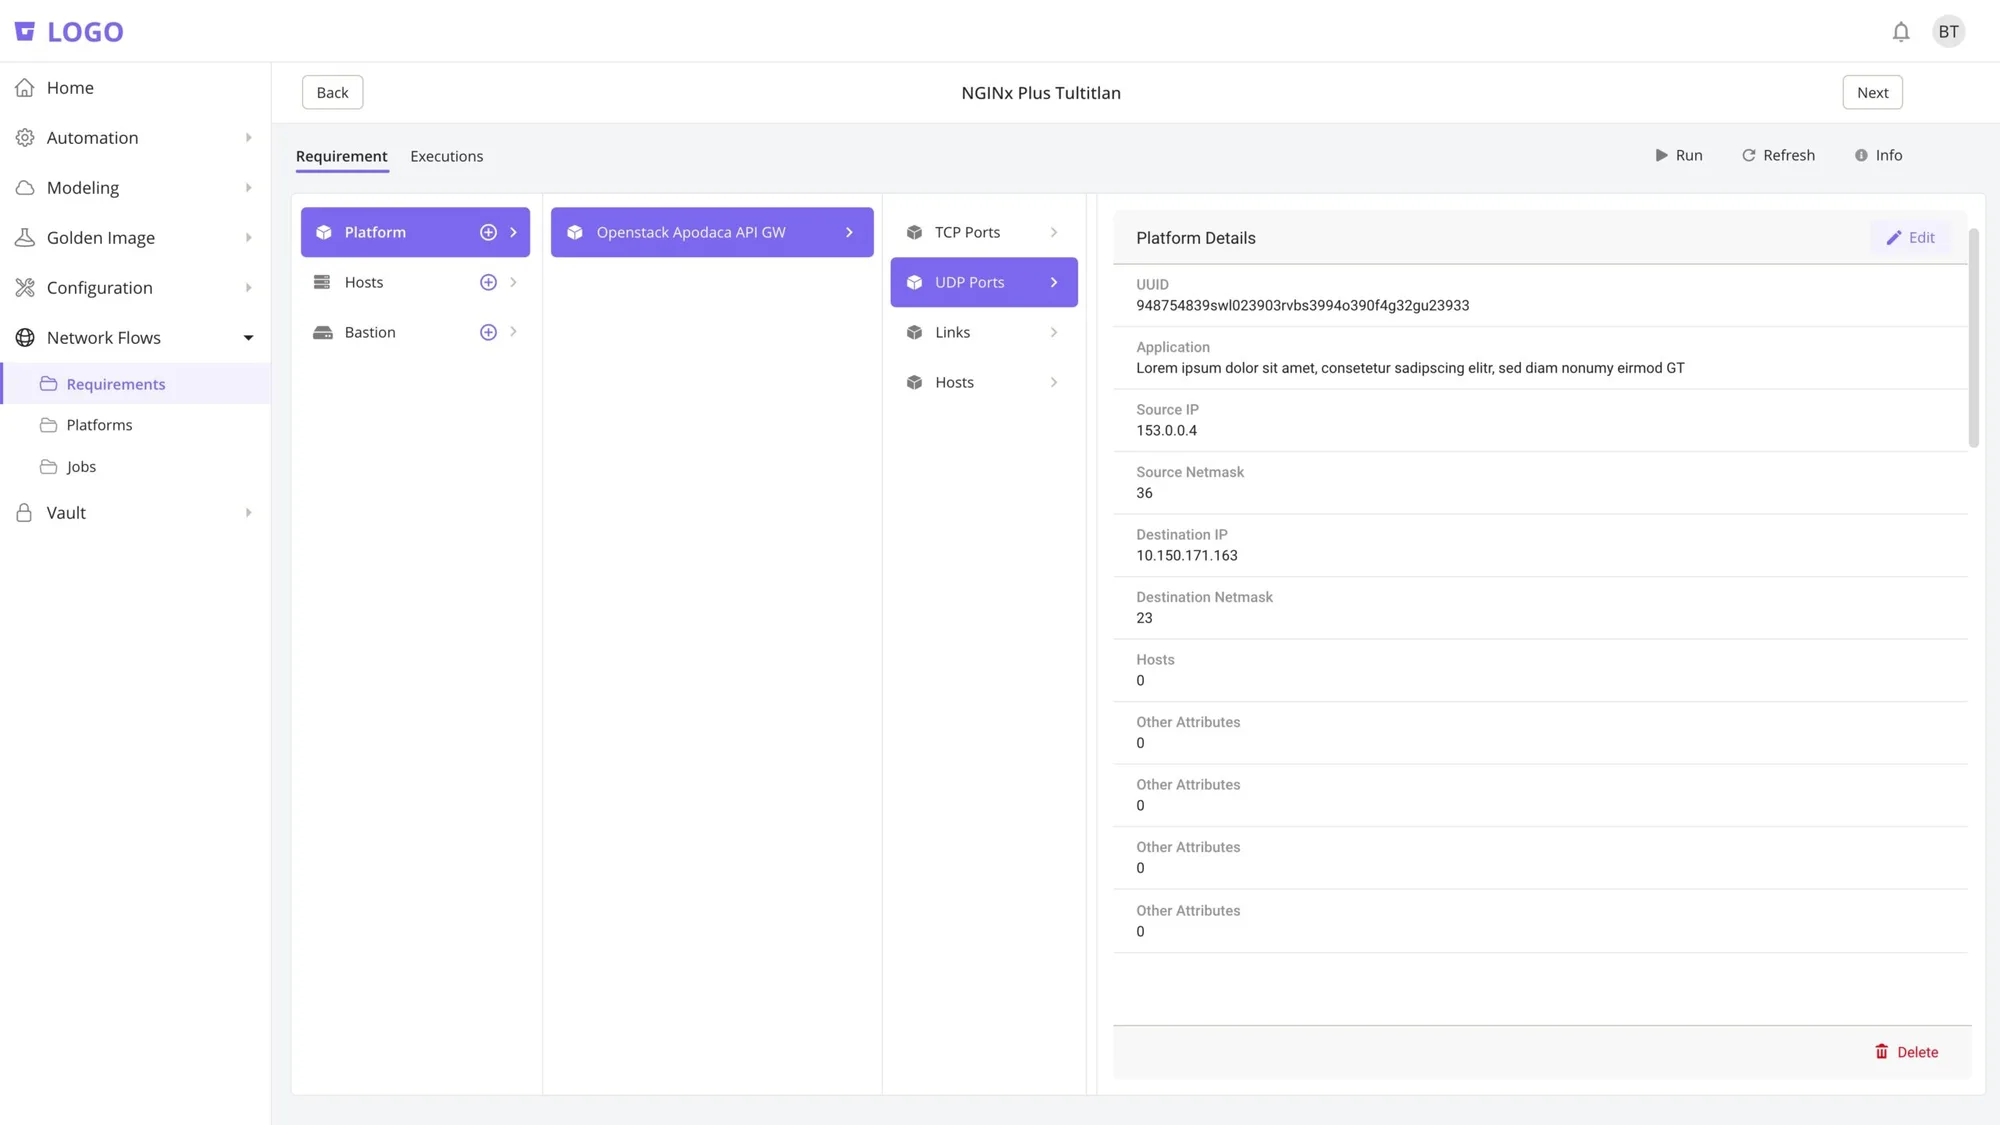Image resolution: width=2000 pixels, height=1125 pixels.
Task: Click the Links cube icon
Action: [914, 332]
